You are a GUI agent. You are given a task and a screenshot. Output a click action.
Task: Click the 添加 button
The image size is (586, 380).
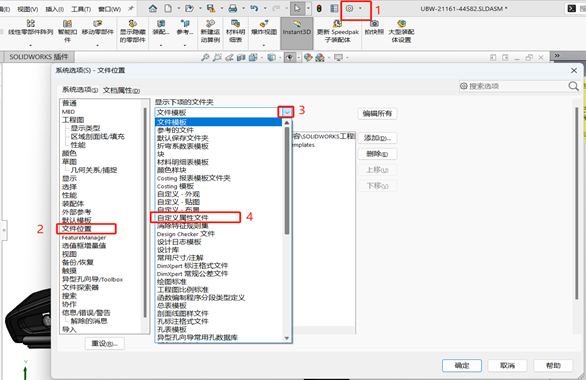coord(377,138)
